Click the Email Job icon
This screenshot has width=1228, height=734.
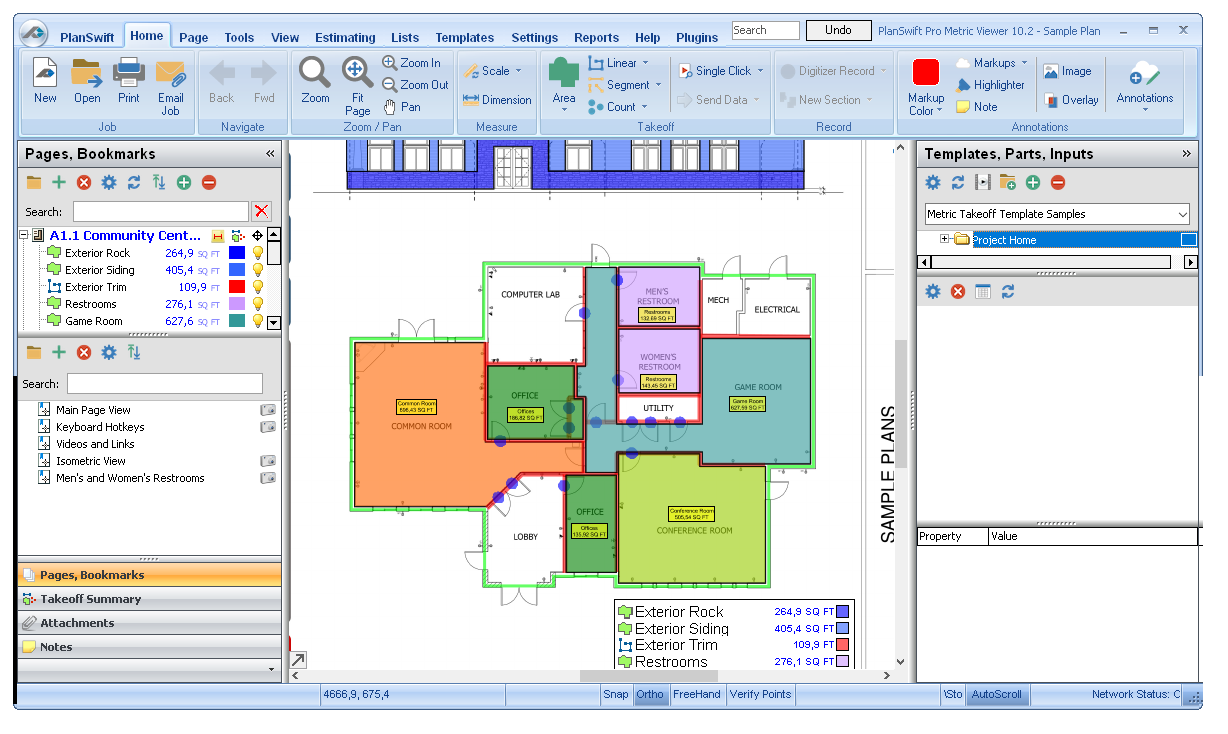click(171, 73)
